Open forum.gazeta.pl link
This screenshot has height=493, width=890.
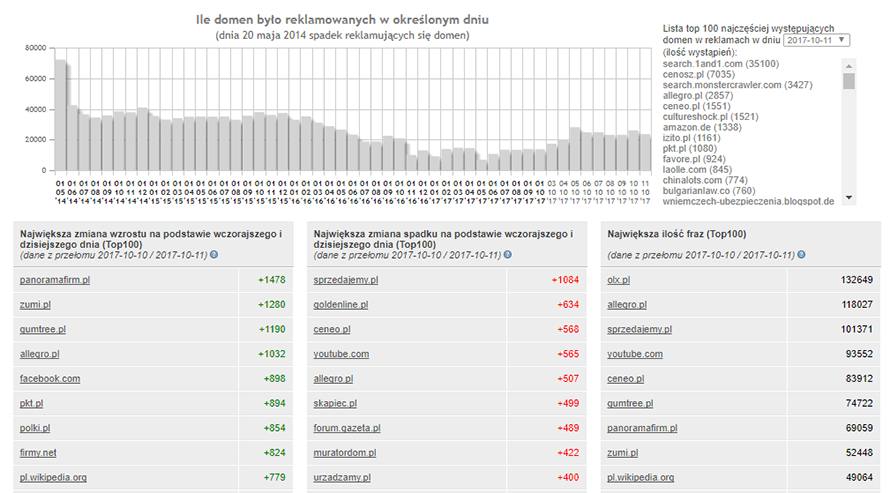[347, 428]
